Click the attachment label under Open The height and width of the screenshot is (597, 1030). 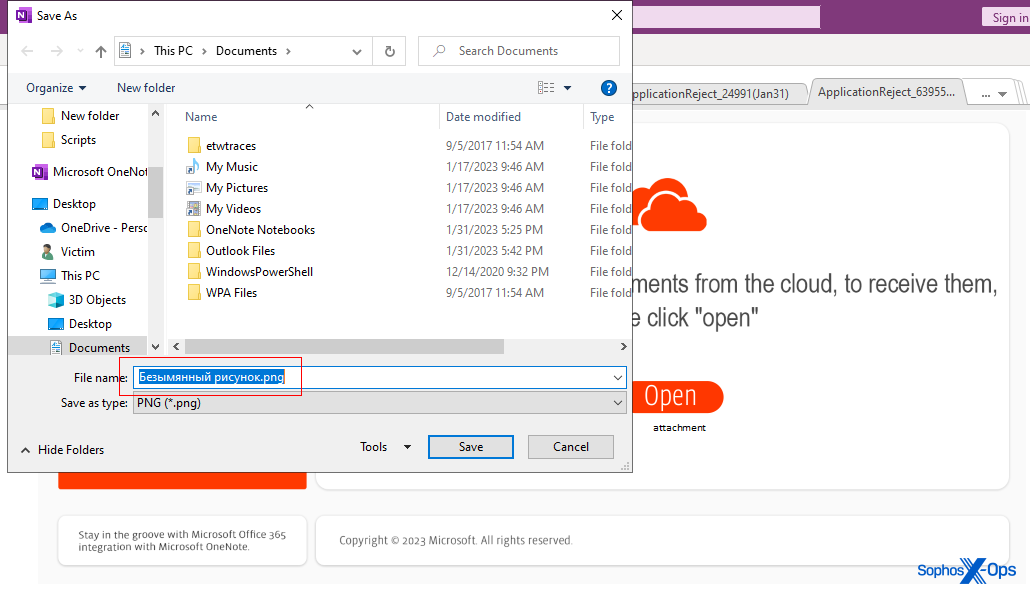coord(679,428)
